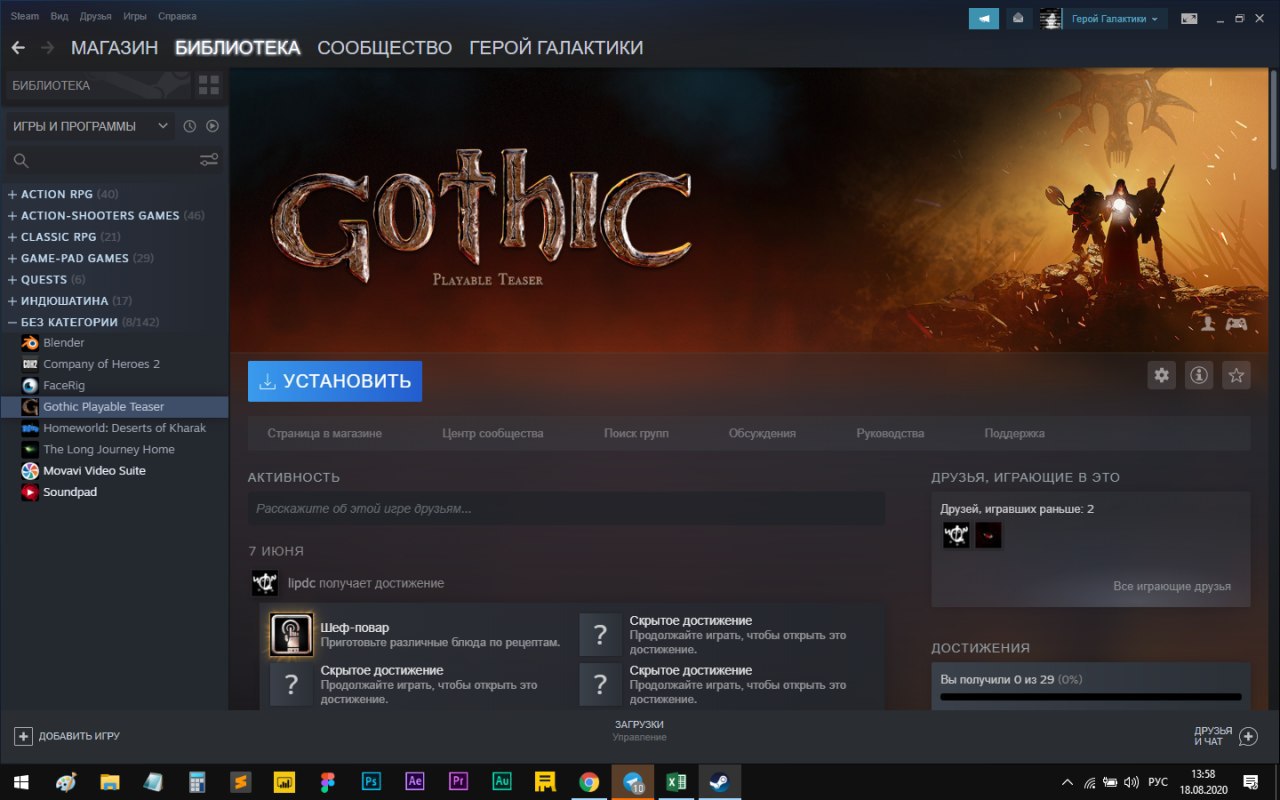Image resolution: width=1280 pixels, height=800 pixels.
Task: Click lipdc avatar in activity feed
Action: [265, 583]
